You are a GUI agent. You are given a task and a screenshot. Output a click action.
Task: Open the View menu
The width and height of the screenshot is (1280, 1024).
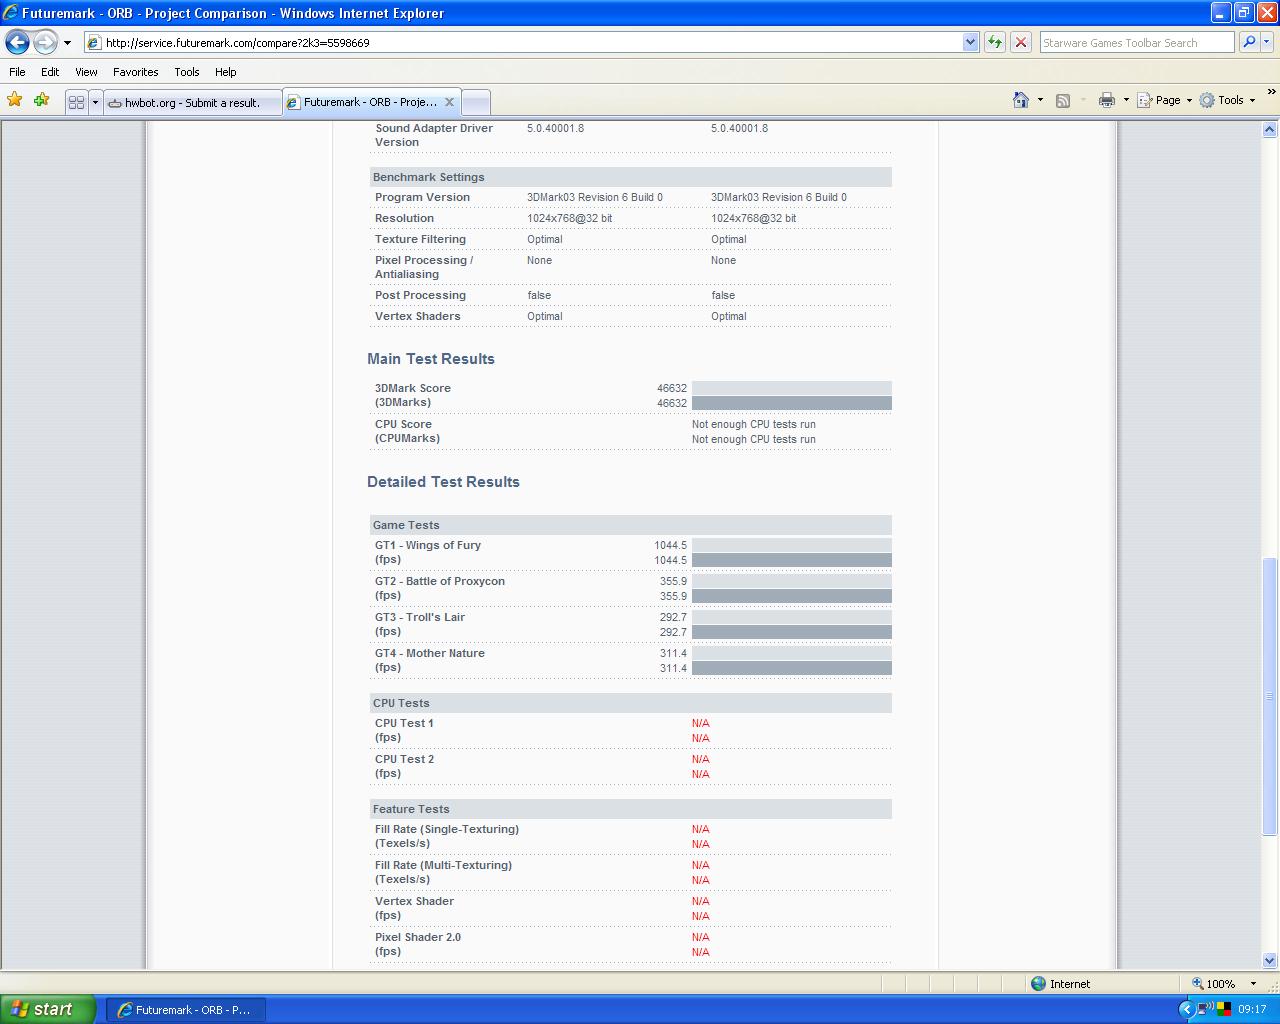(x=86, y=72)
